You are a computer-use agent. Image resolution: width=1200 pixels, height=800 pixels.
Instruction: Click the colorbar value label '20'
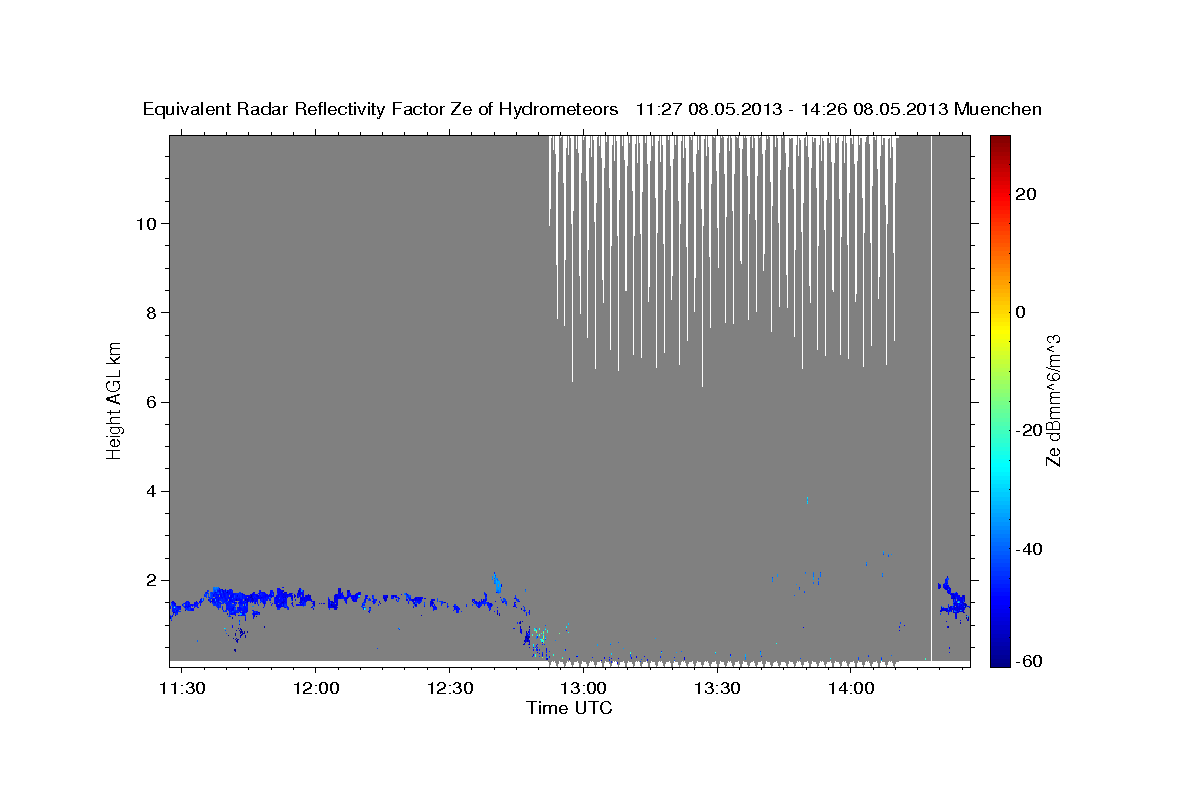[1025, 194]
